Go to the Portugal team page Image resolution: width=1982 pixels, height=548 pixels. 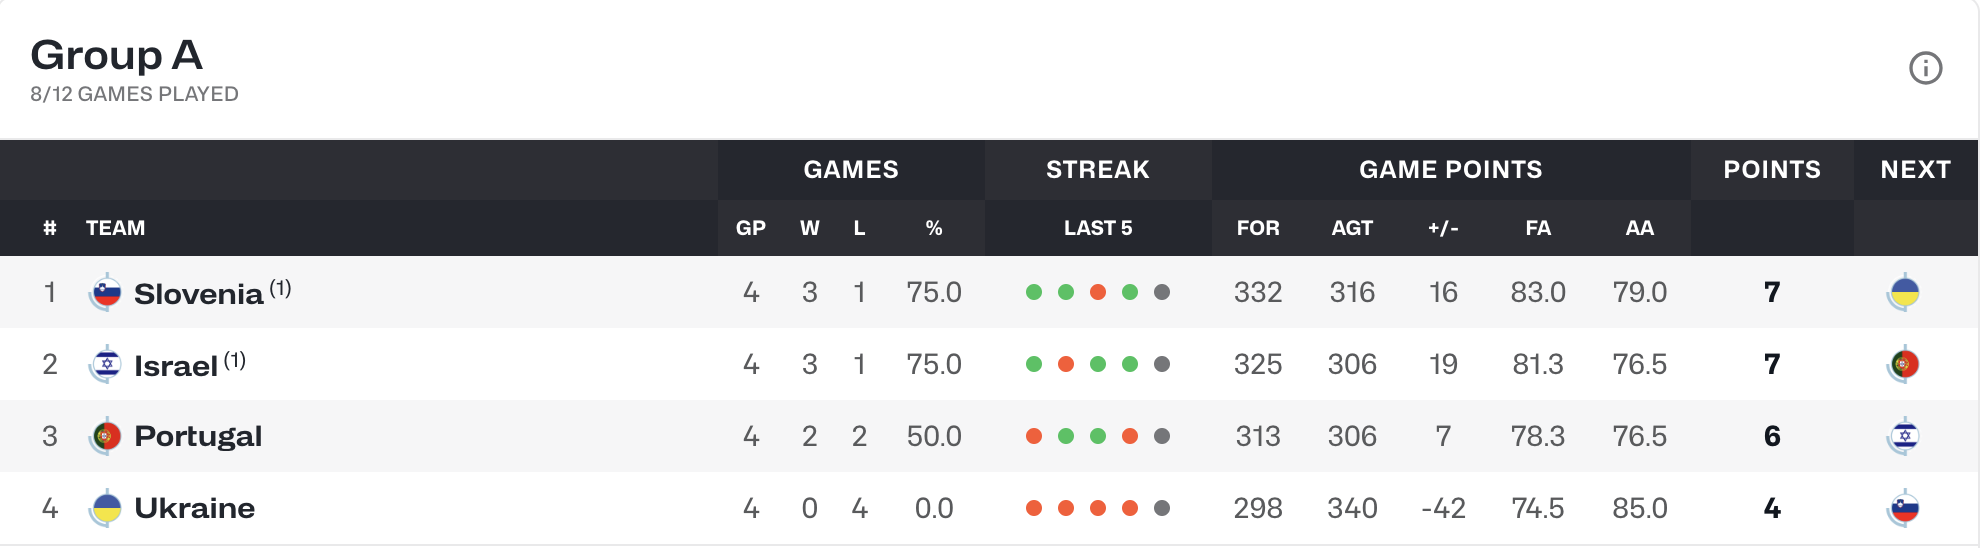(x=198, y=437)
